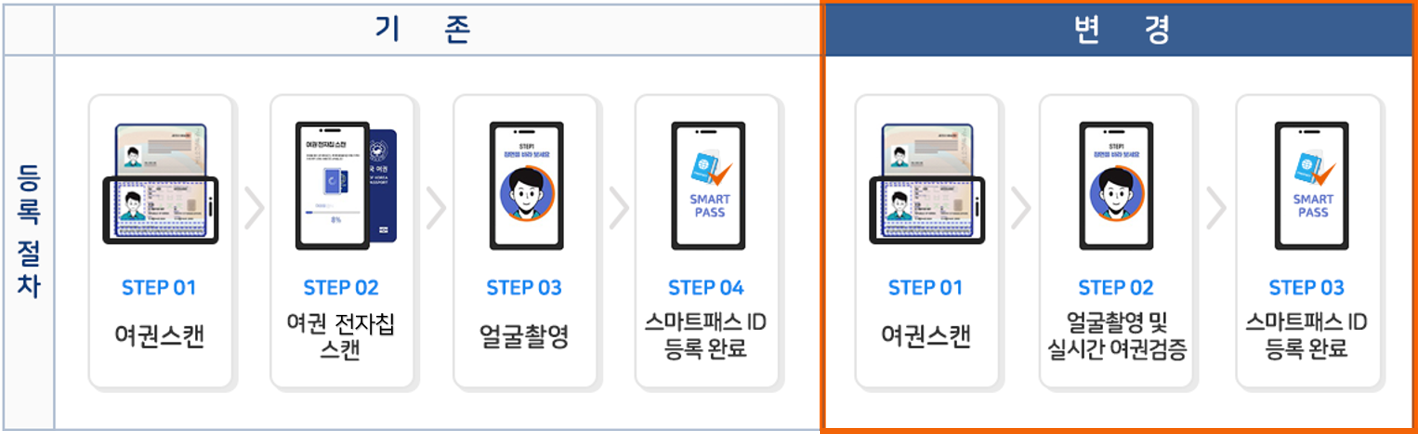1418x434 pixels.
Task: Select the 변경 header tab
Action: (1119, 29)
